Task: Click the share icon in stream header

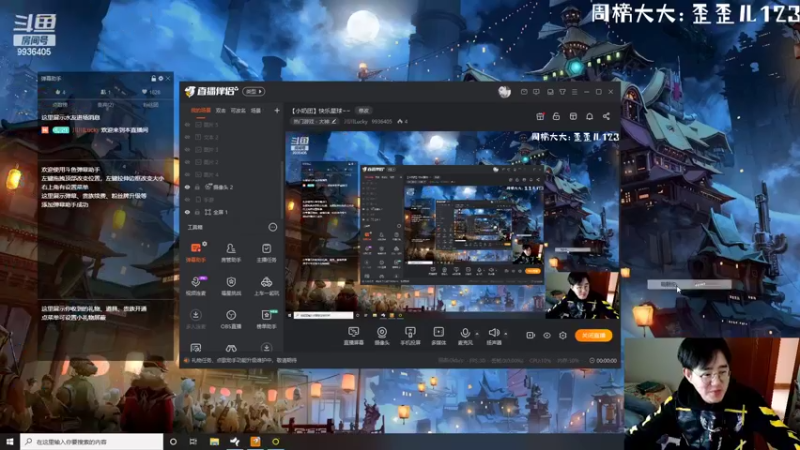Action: [606, 116]
